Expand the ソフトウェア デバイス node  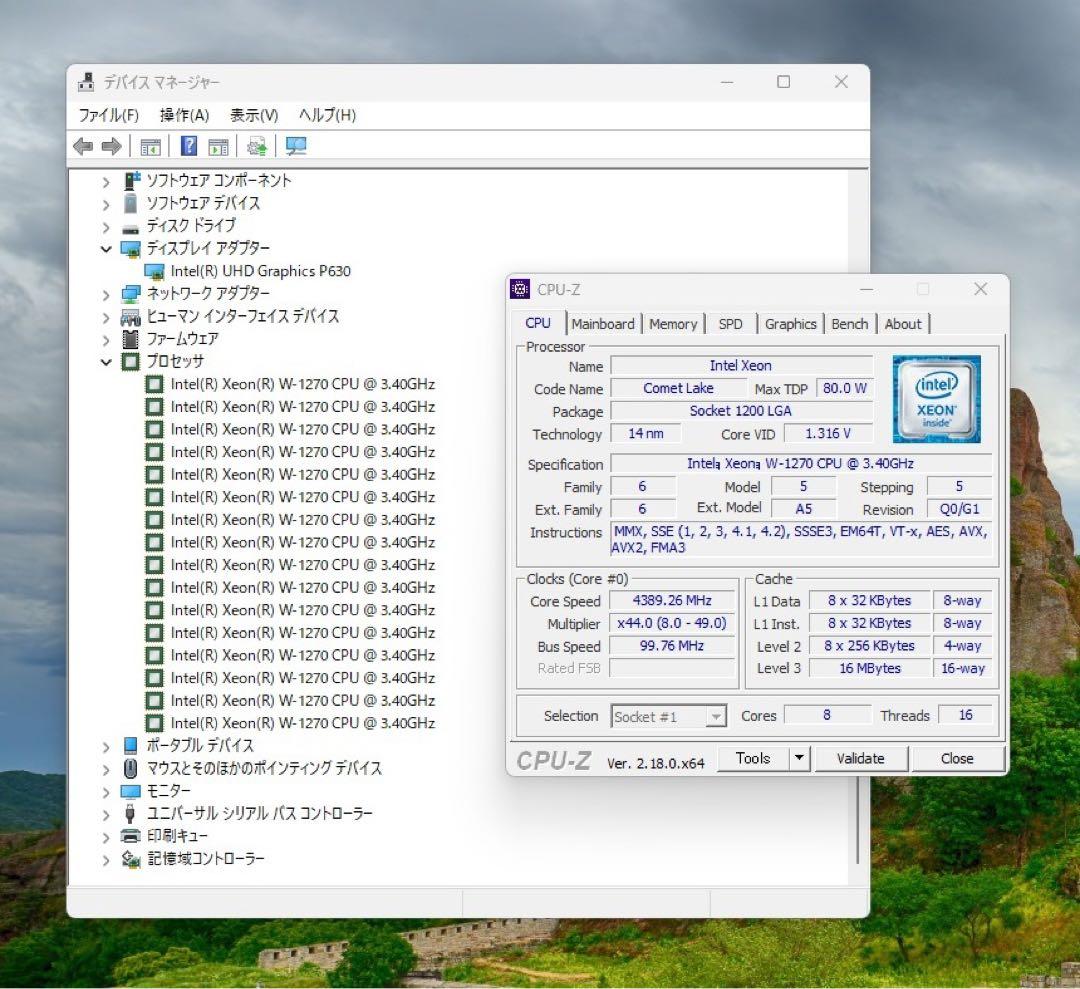[105, 205]
